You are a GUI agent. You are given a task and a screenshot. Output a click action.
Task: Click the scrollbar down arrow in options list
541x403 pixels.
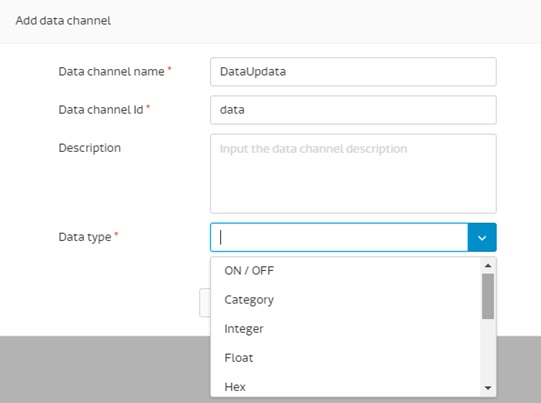click(488, 388)
